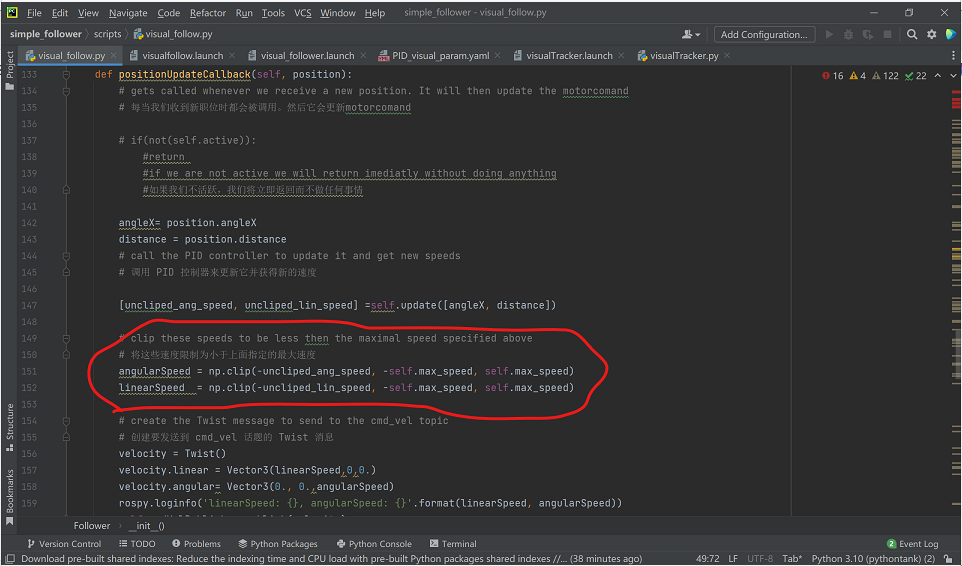Open the VCS menu
The image size is (962, 566).
[x=302, y=12]
